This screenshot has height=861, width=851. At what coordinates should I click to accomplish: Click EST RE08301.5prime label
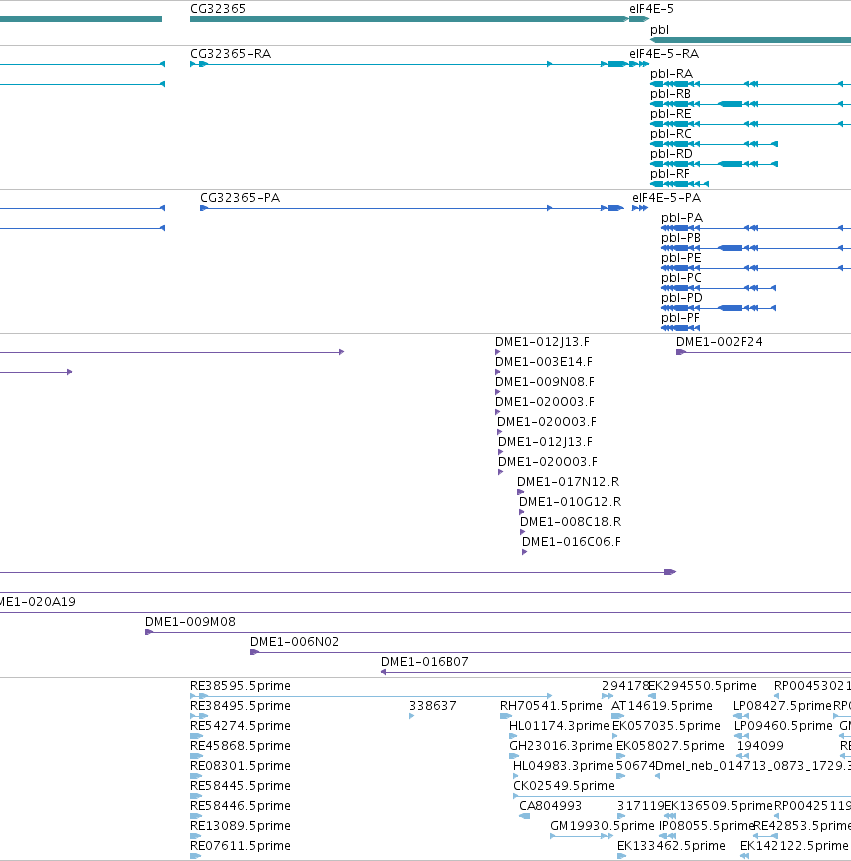click(x=240, y=765)
